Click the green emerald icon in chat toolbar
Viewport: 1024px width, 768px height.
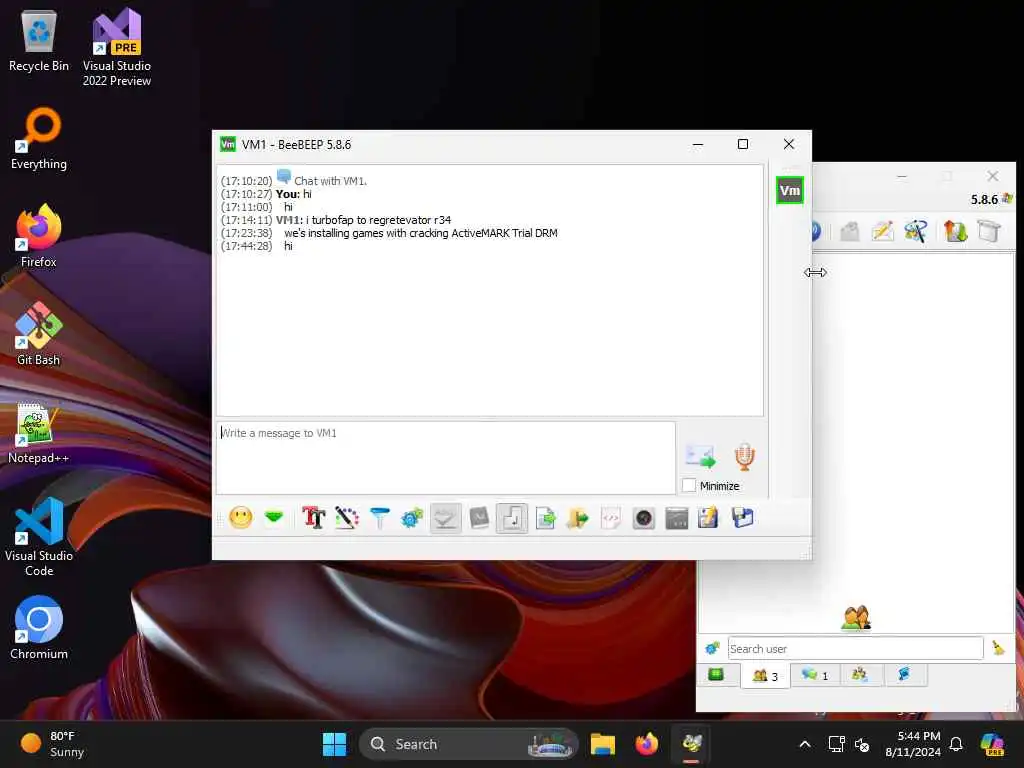(x=274, y=518)
